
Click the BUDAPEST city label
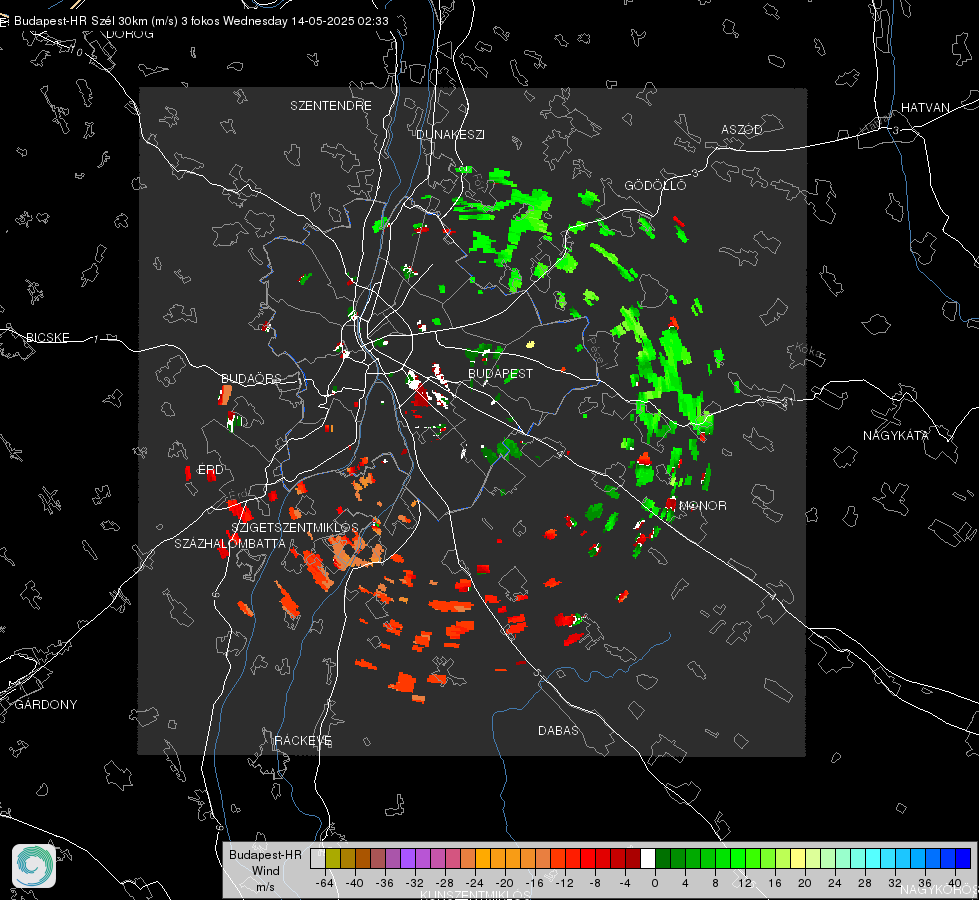[x=501, y=373]
